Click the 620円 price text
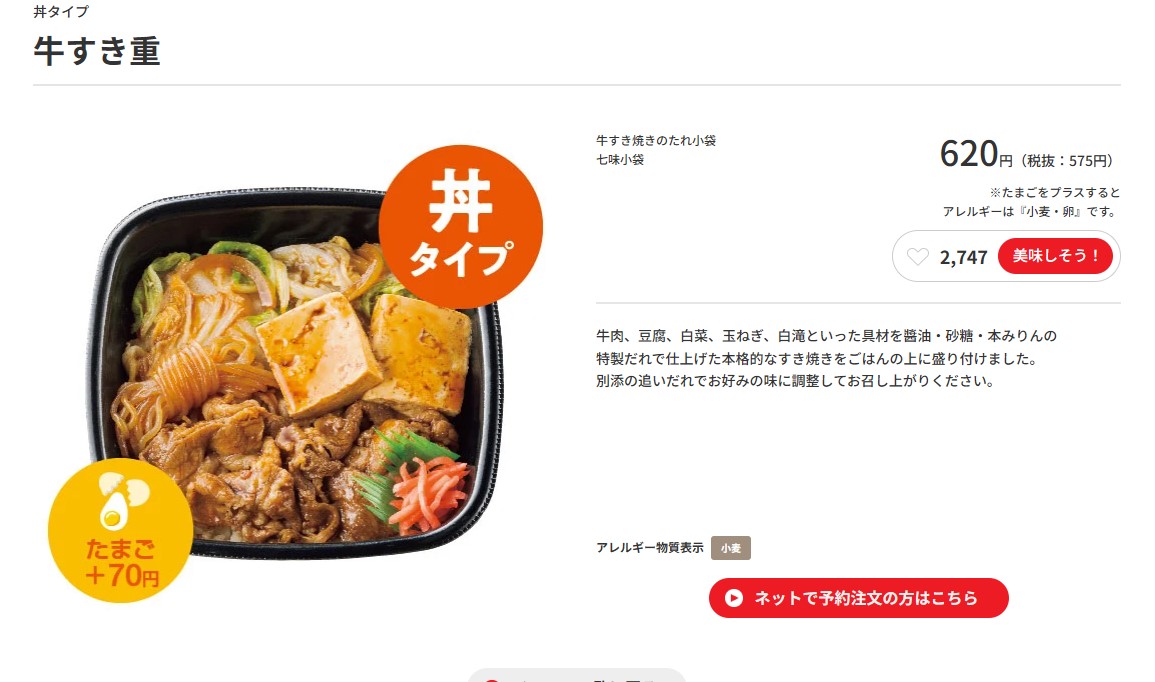 (976, 154)
